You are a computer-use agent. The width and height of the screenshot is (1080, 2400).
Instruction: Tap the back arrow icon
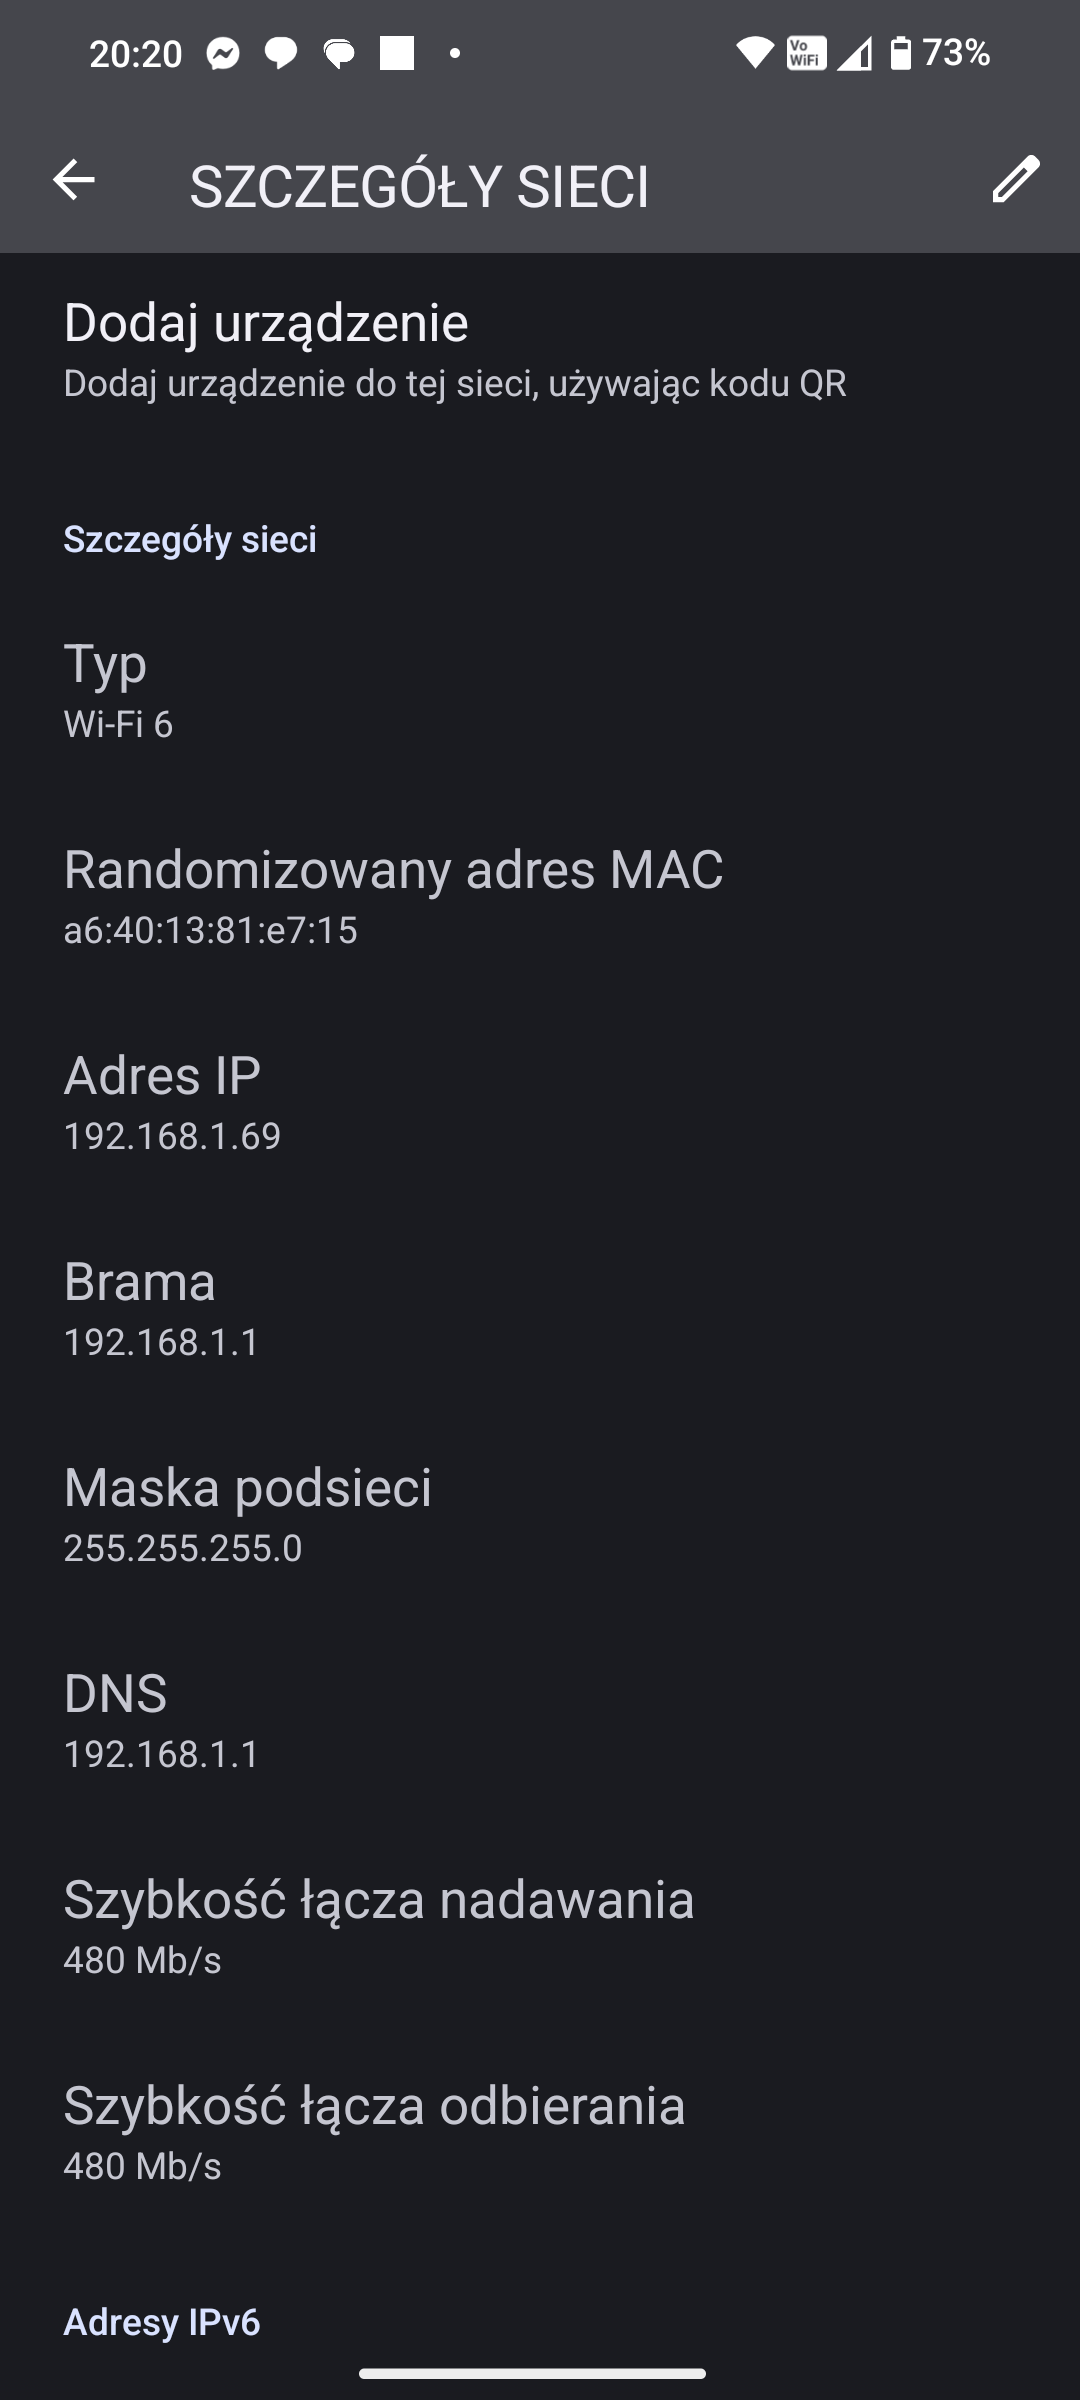[x=74, y=181]
